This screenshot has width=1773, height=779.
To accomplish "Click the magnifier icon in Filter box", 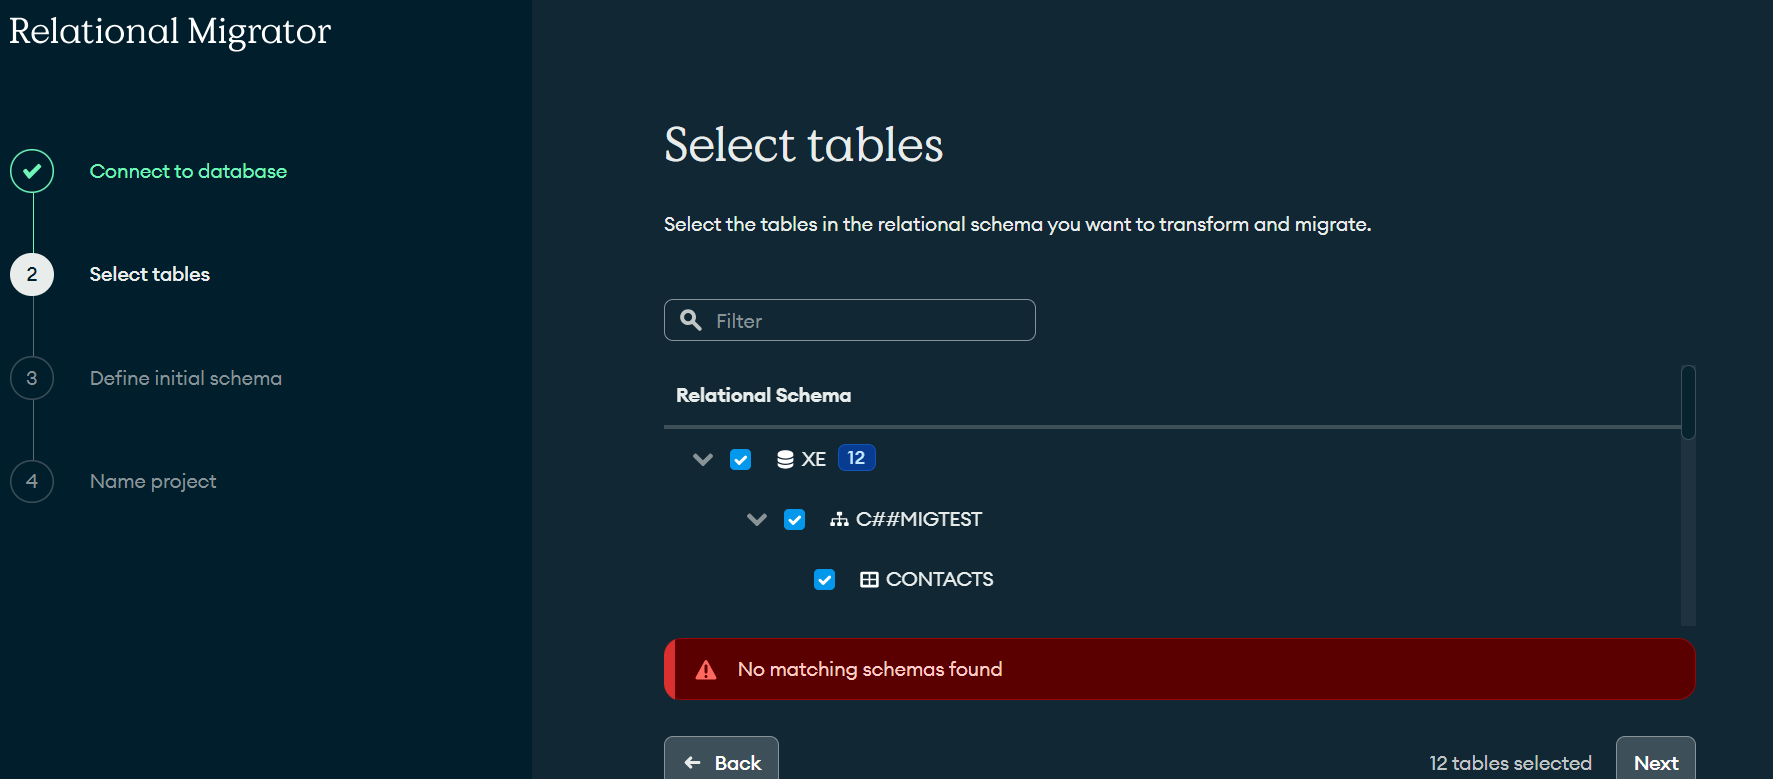I will click(691, 320).
